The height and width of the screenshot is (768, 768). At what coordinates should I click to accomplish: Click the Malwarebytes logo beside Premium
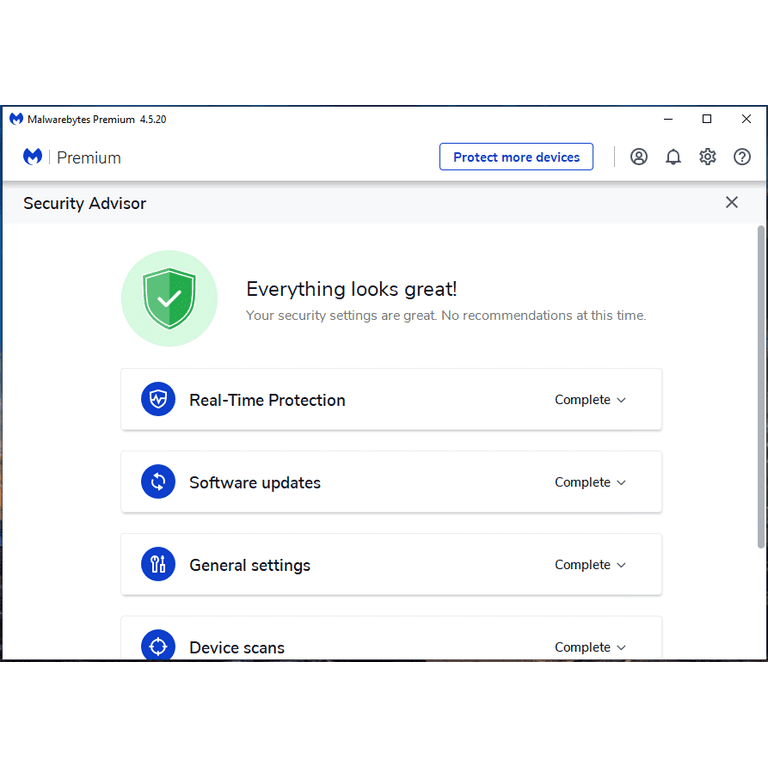pos(33,157)
